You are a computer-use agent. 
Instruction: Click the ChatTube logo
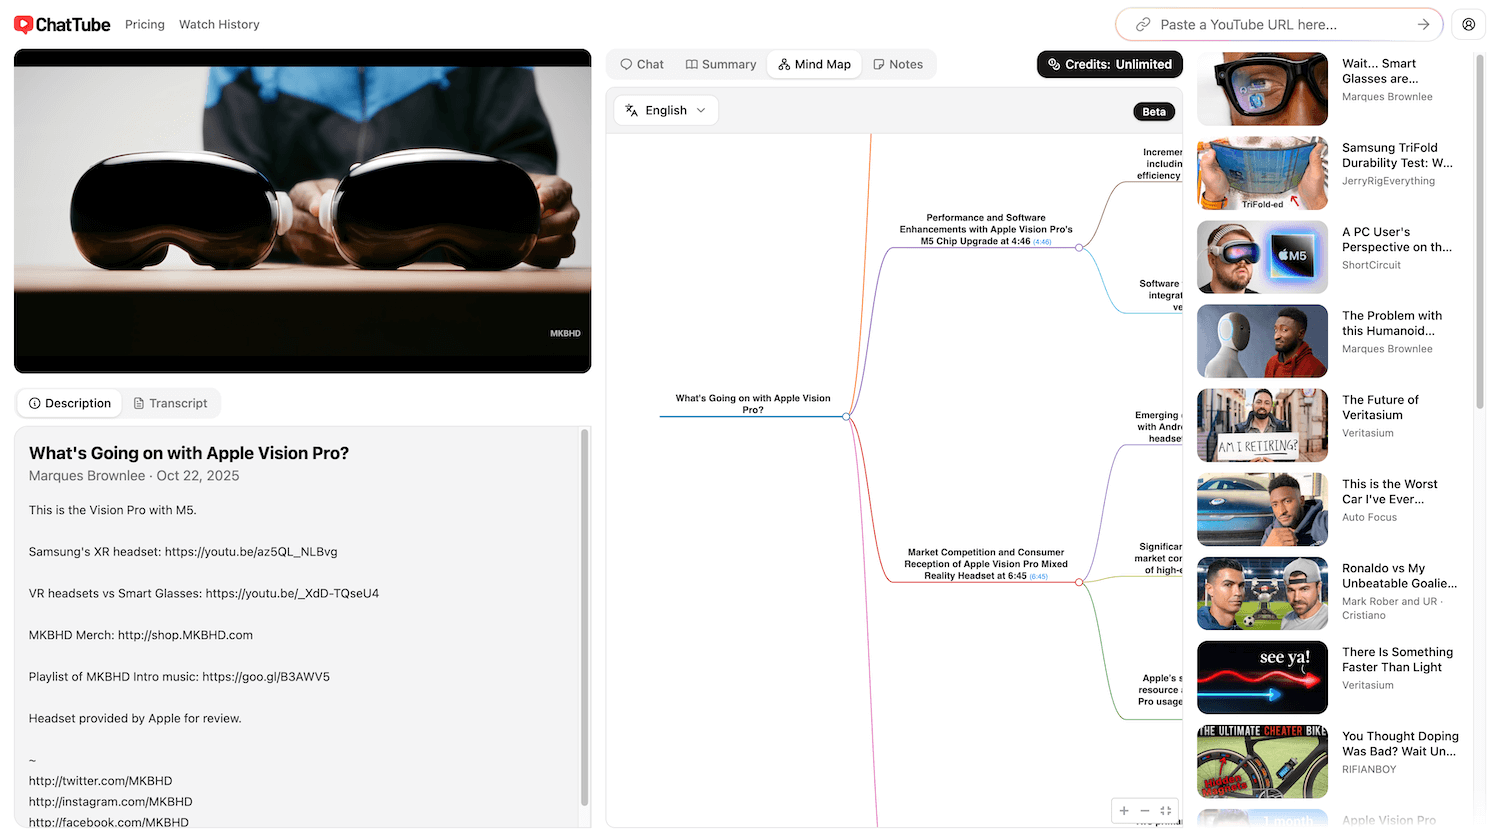click(61, 24)
